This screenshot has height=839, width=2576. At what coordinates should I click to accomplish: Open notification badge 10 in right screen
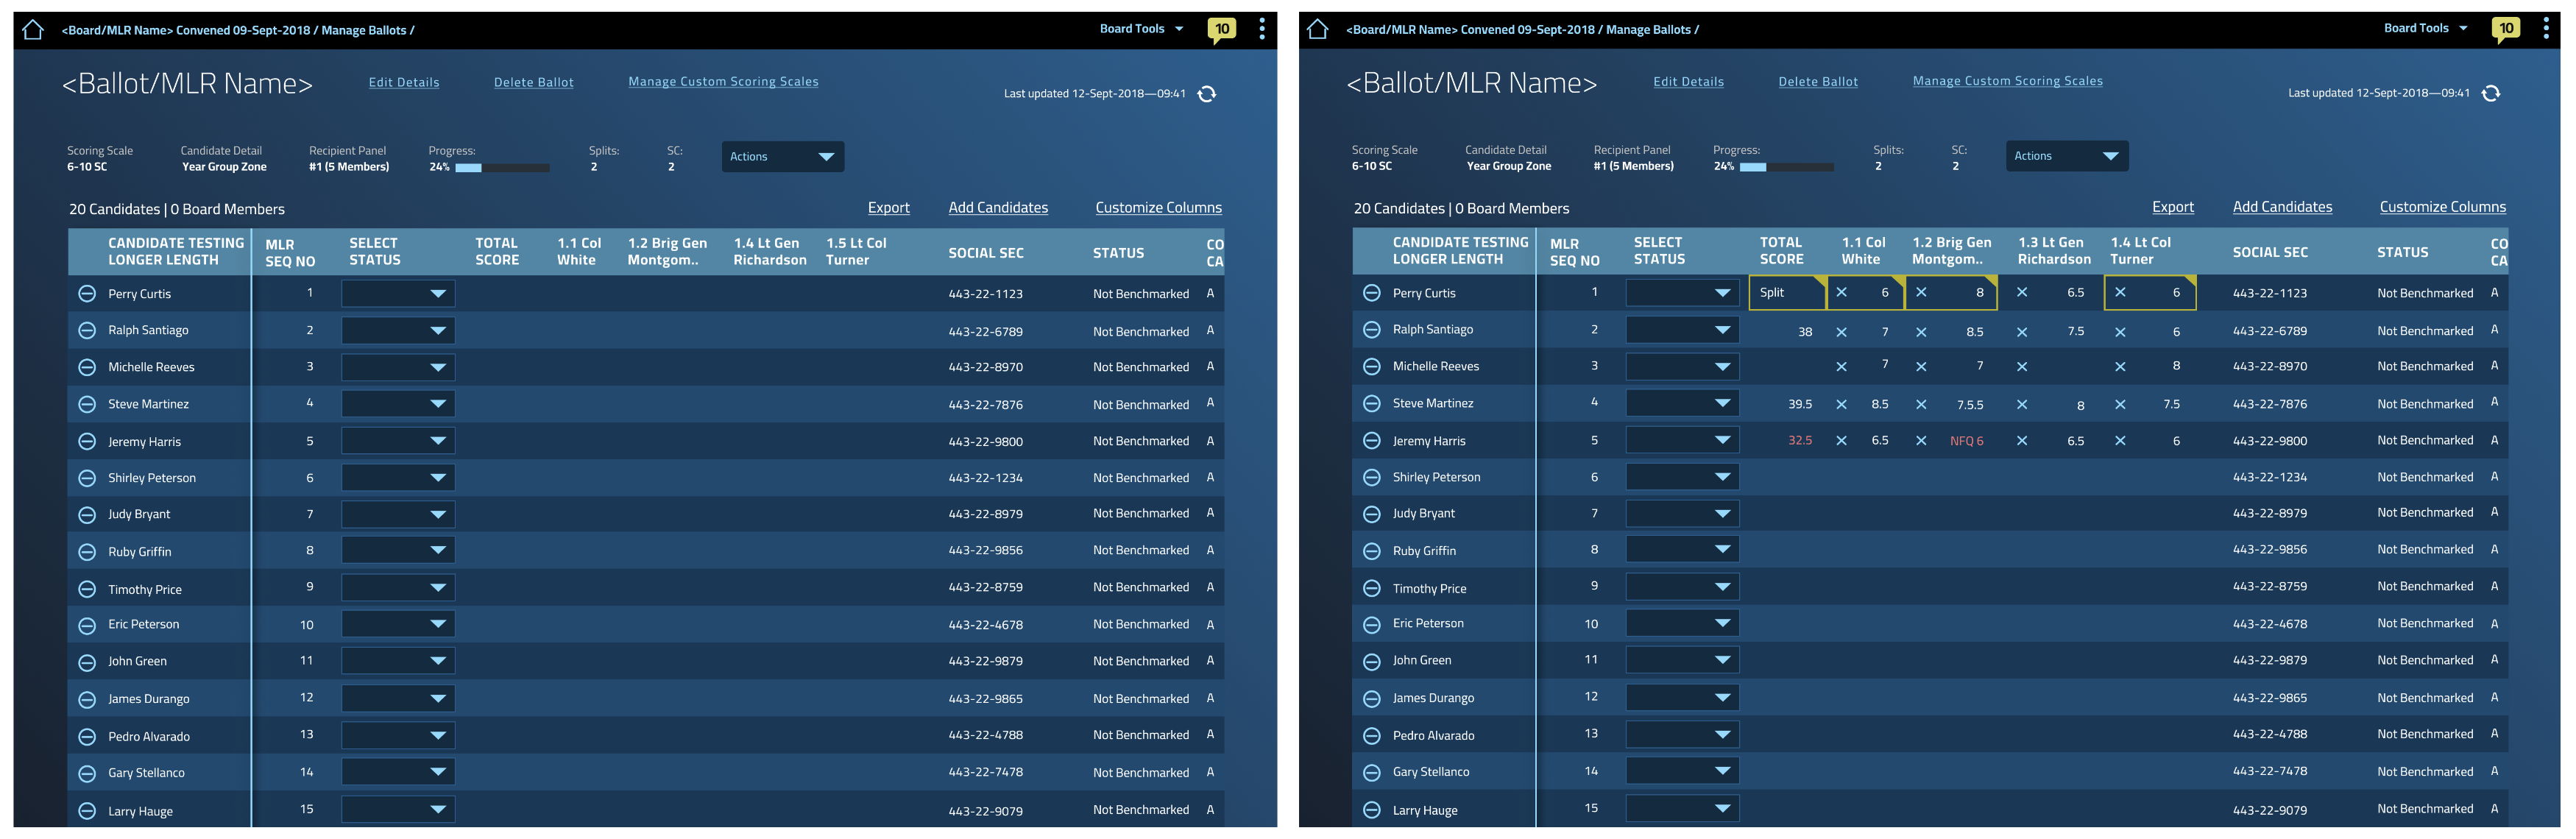(2506, 29)
